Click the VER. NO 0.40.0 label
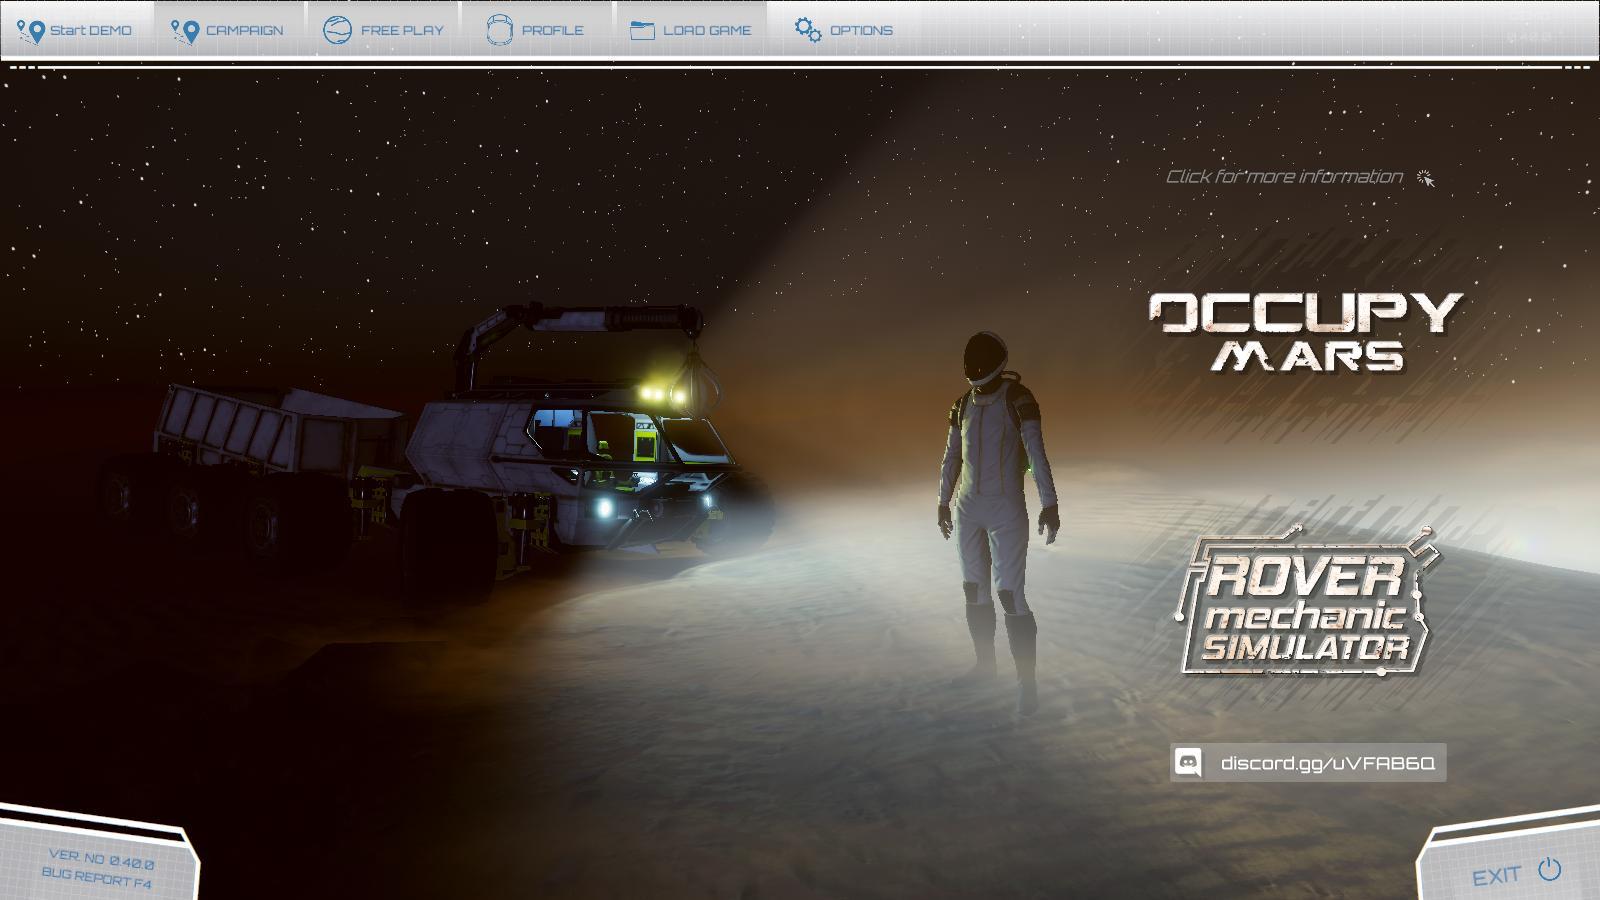Image resolution: width=1600 pixels, height=900 pixels. 102,858
